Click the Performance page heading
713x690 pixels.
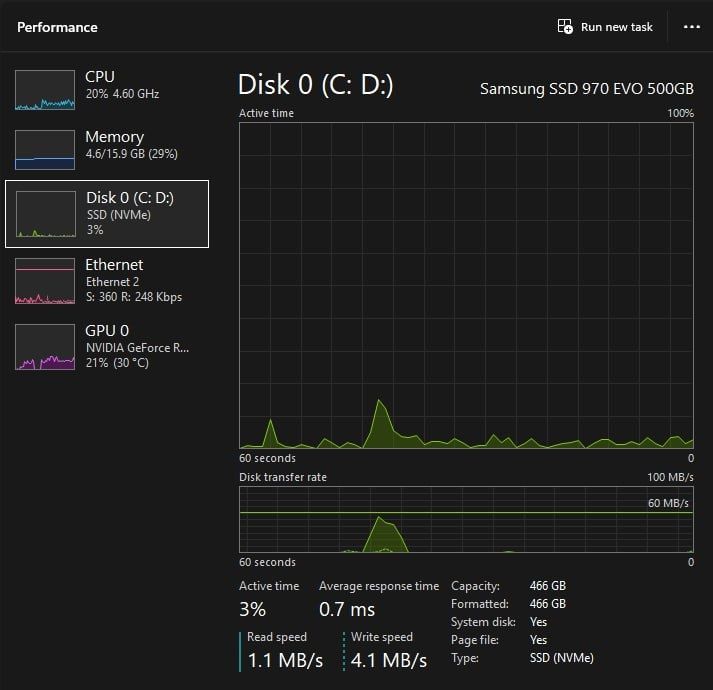[57, 27]
